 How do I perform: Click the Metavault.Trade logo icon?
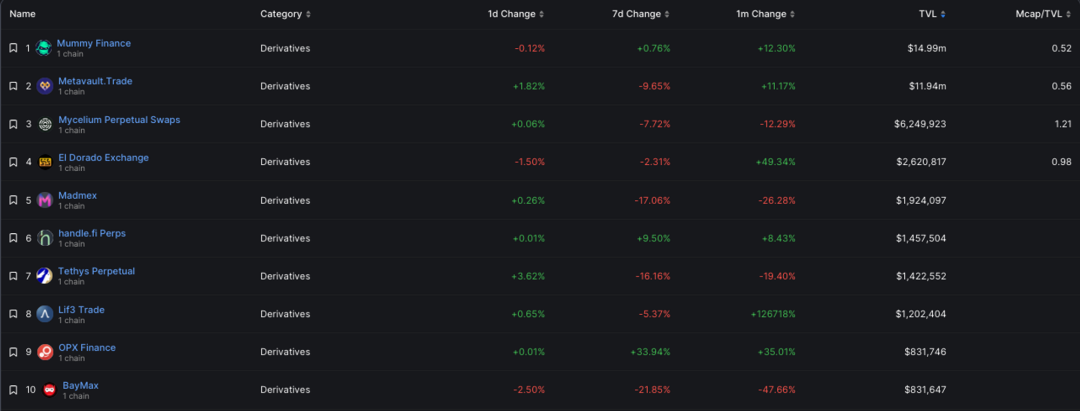tap(45, 86)
